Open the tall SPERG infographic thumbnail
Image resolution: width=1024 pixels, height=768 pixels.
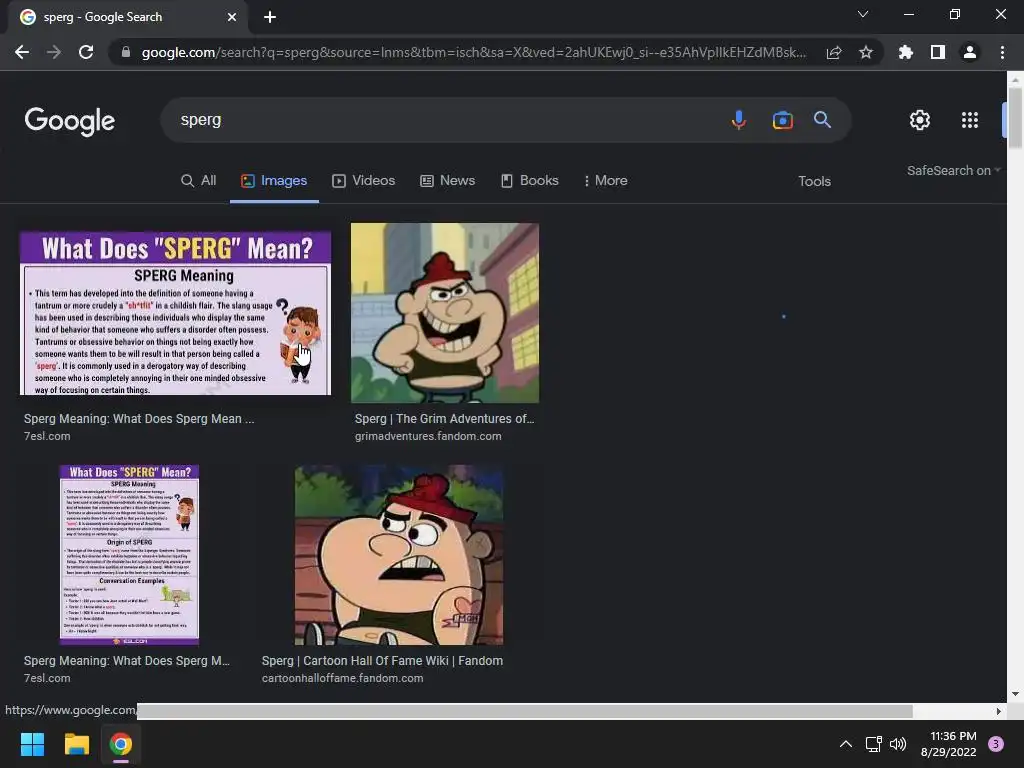(129, 555)
